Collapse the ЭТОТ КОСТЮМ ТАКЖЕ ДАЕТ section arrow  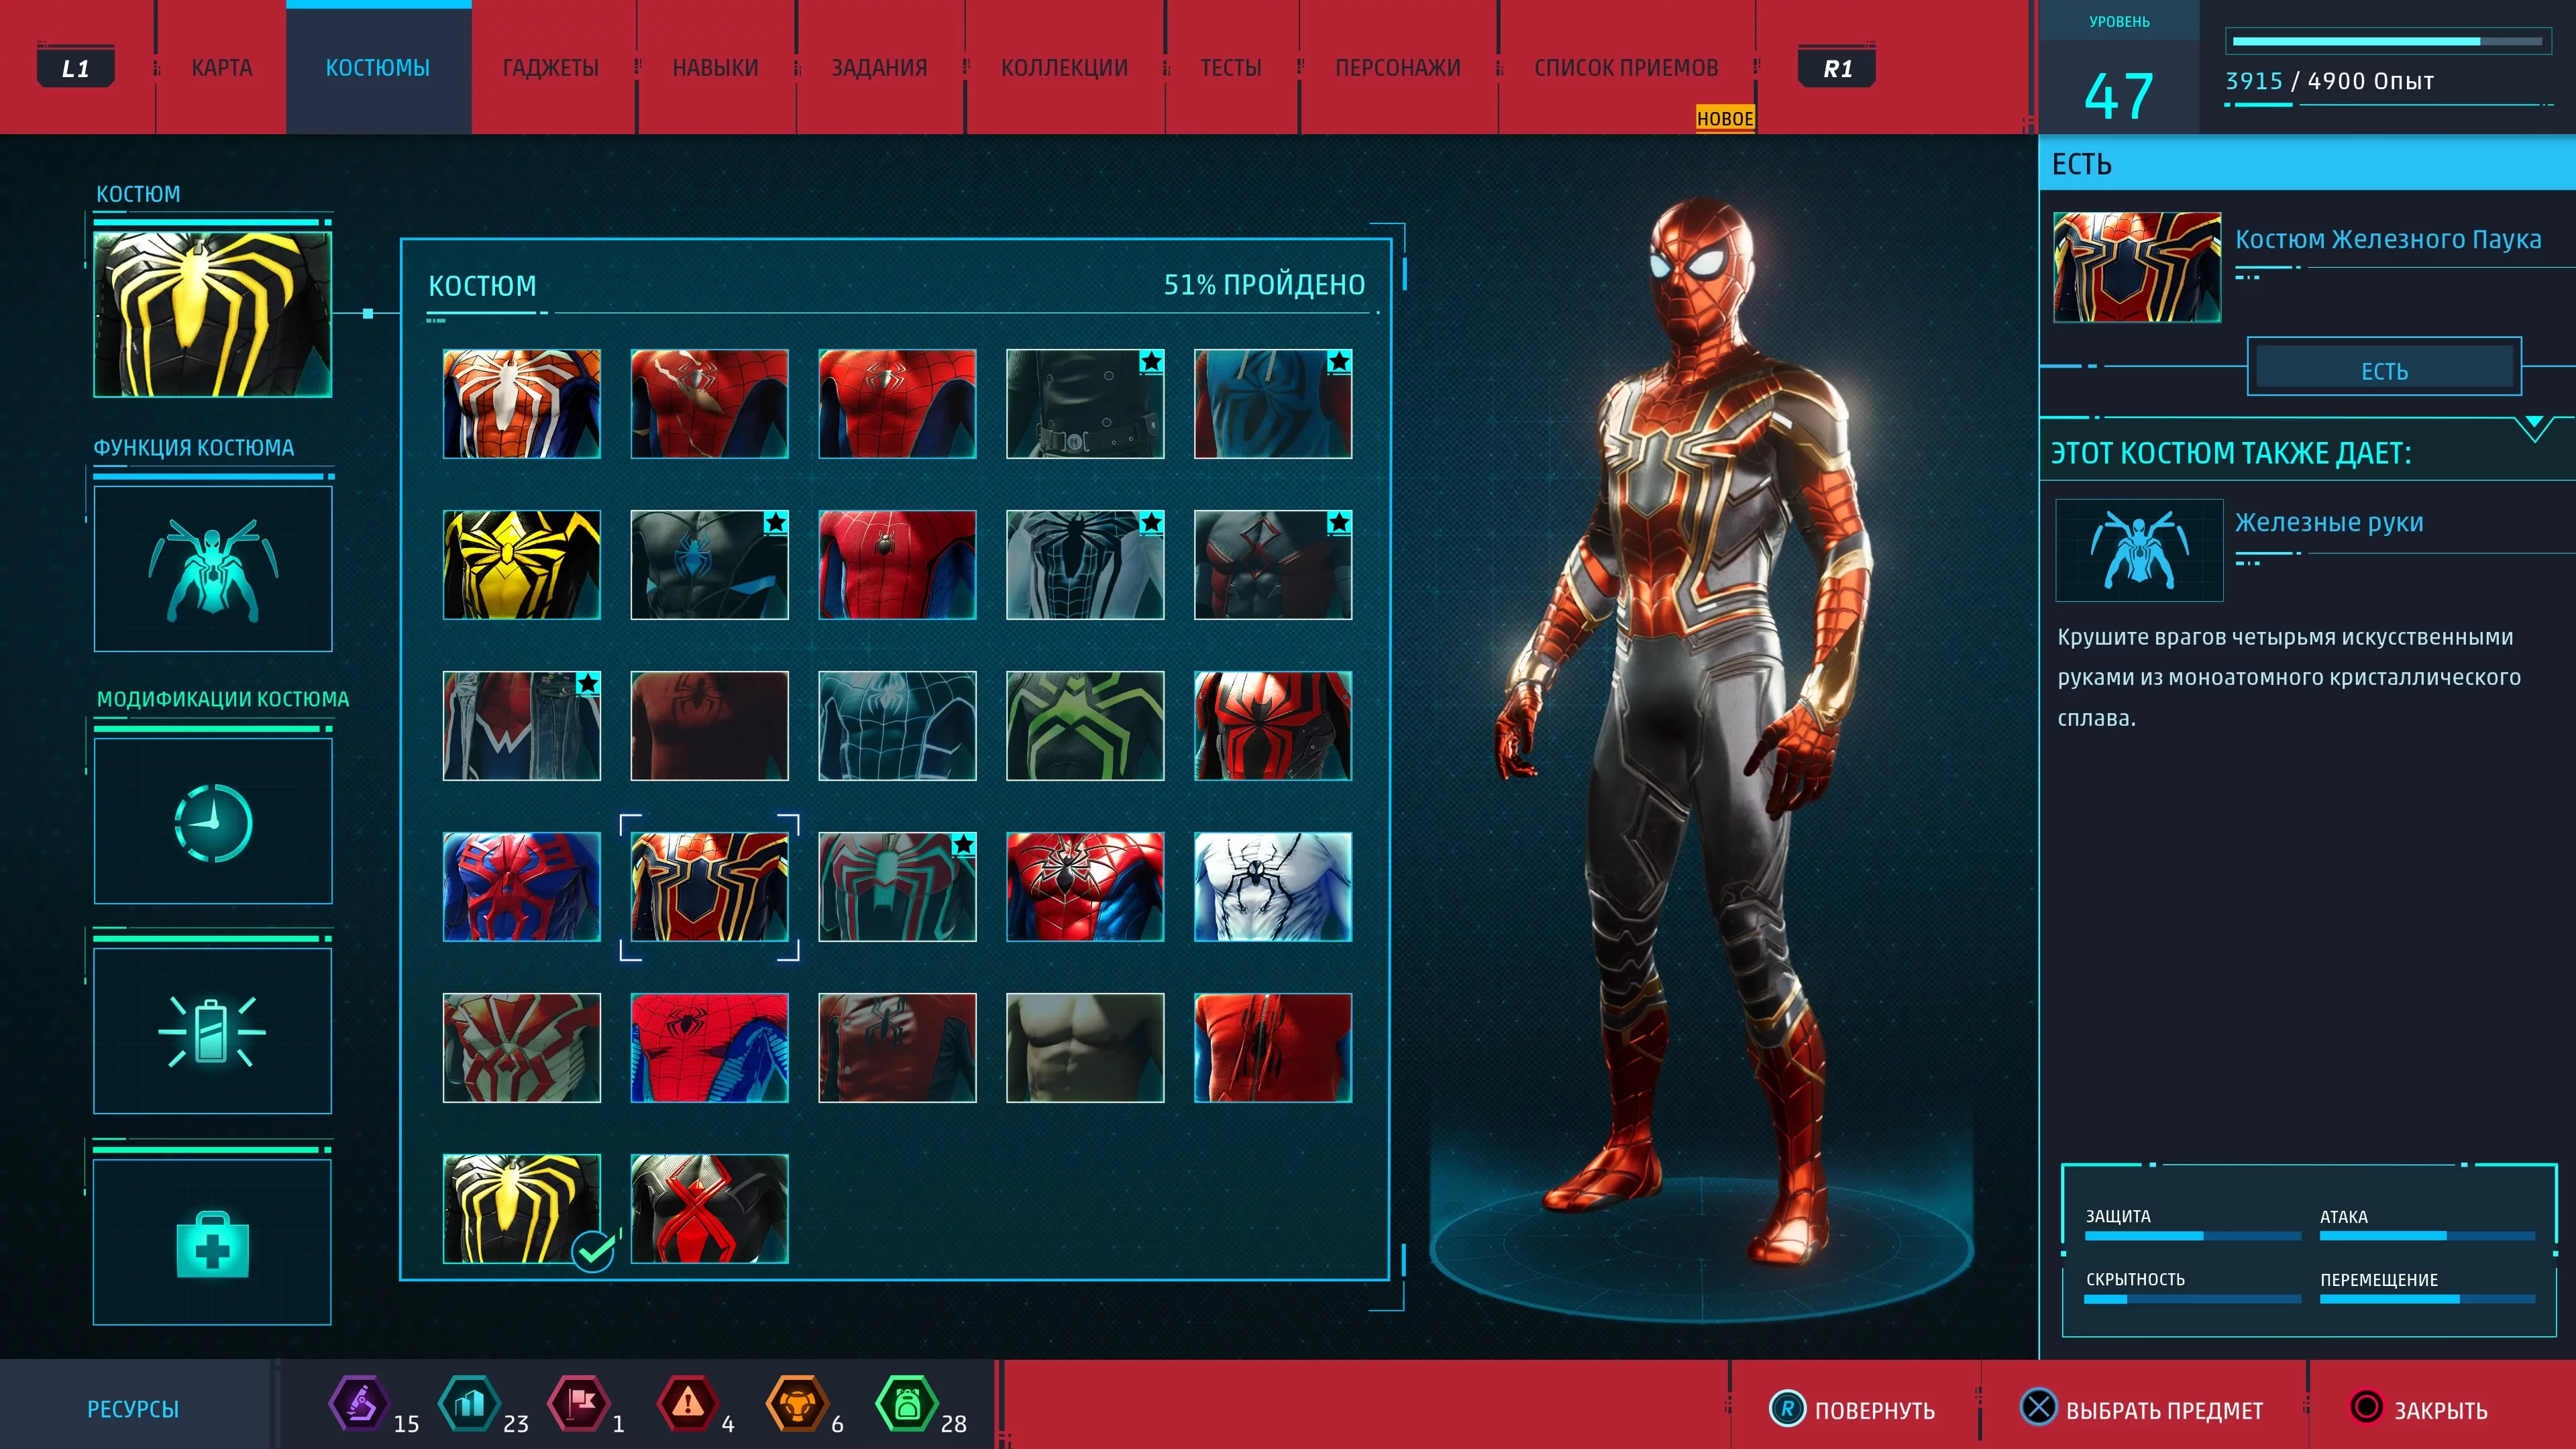coord(2535,429)
